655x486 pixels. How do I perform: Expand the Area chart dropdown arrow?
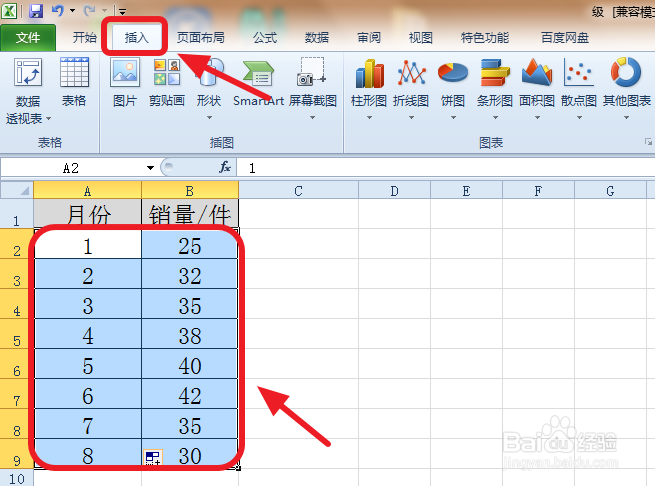point(537,118)
